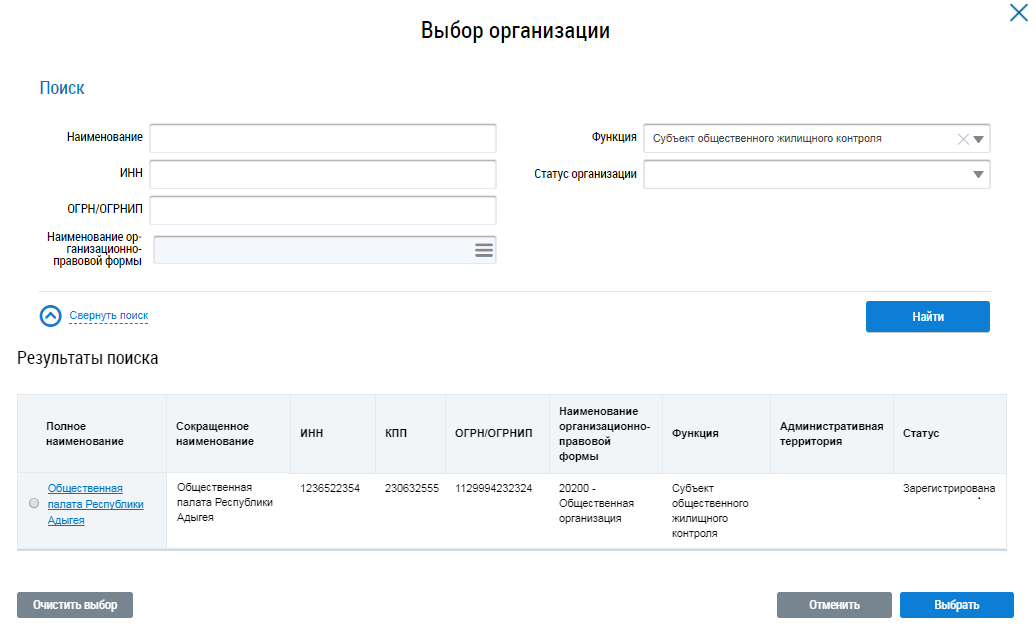
Task: Click the ИНН column header in results
Action: click(311, 434)
